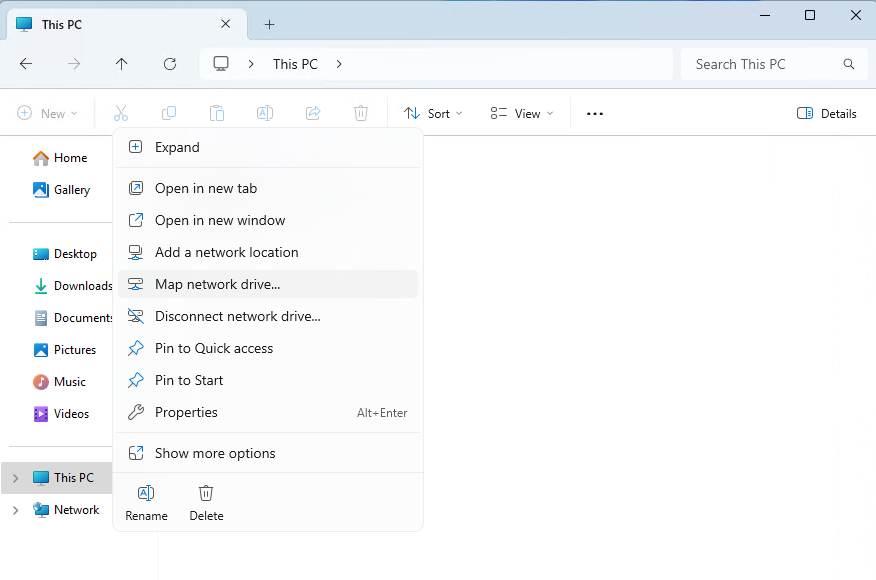Expand the Network tree node chevron

coord(15,510)
